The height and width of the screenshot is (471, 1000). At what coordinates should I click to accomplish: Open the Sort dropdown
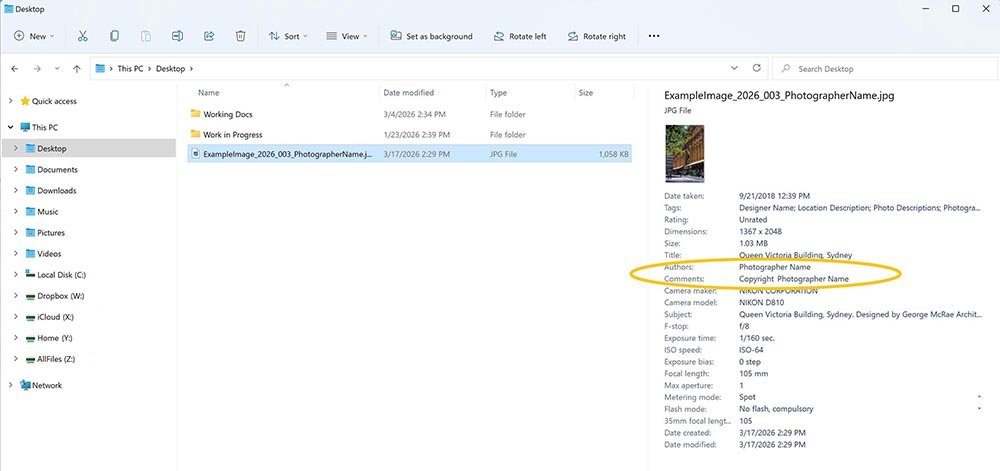[288, 36]
